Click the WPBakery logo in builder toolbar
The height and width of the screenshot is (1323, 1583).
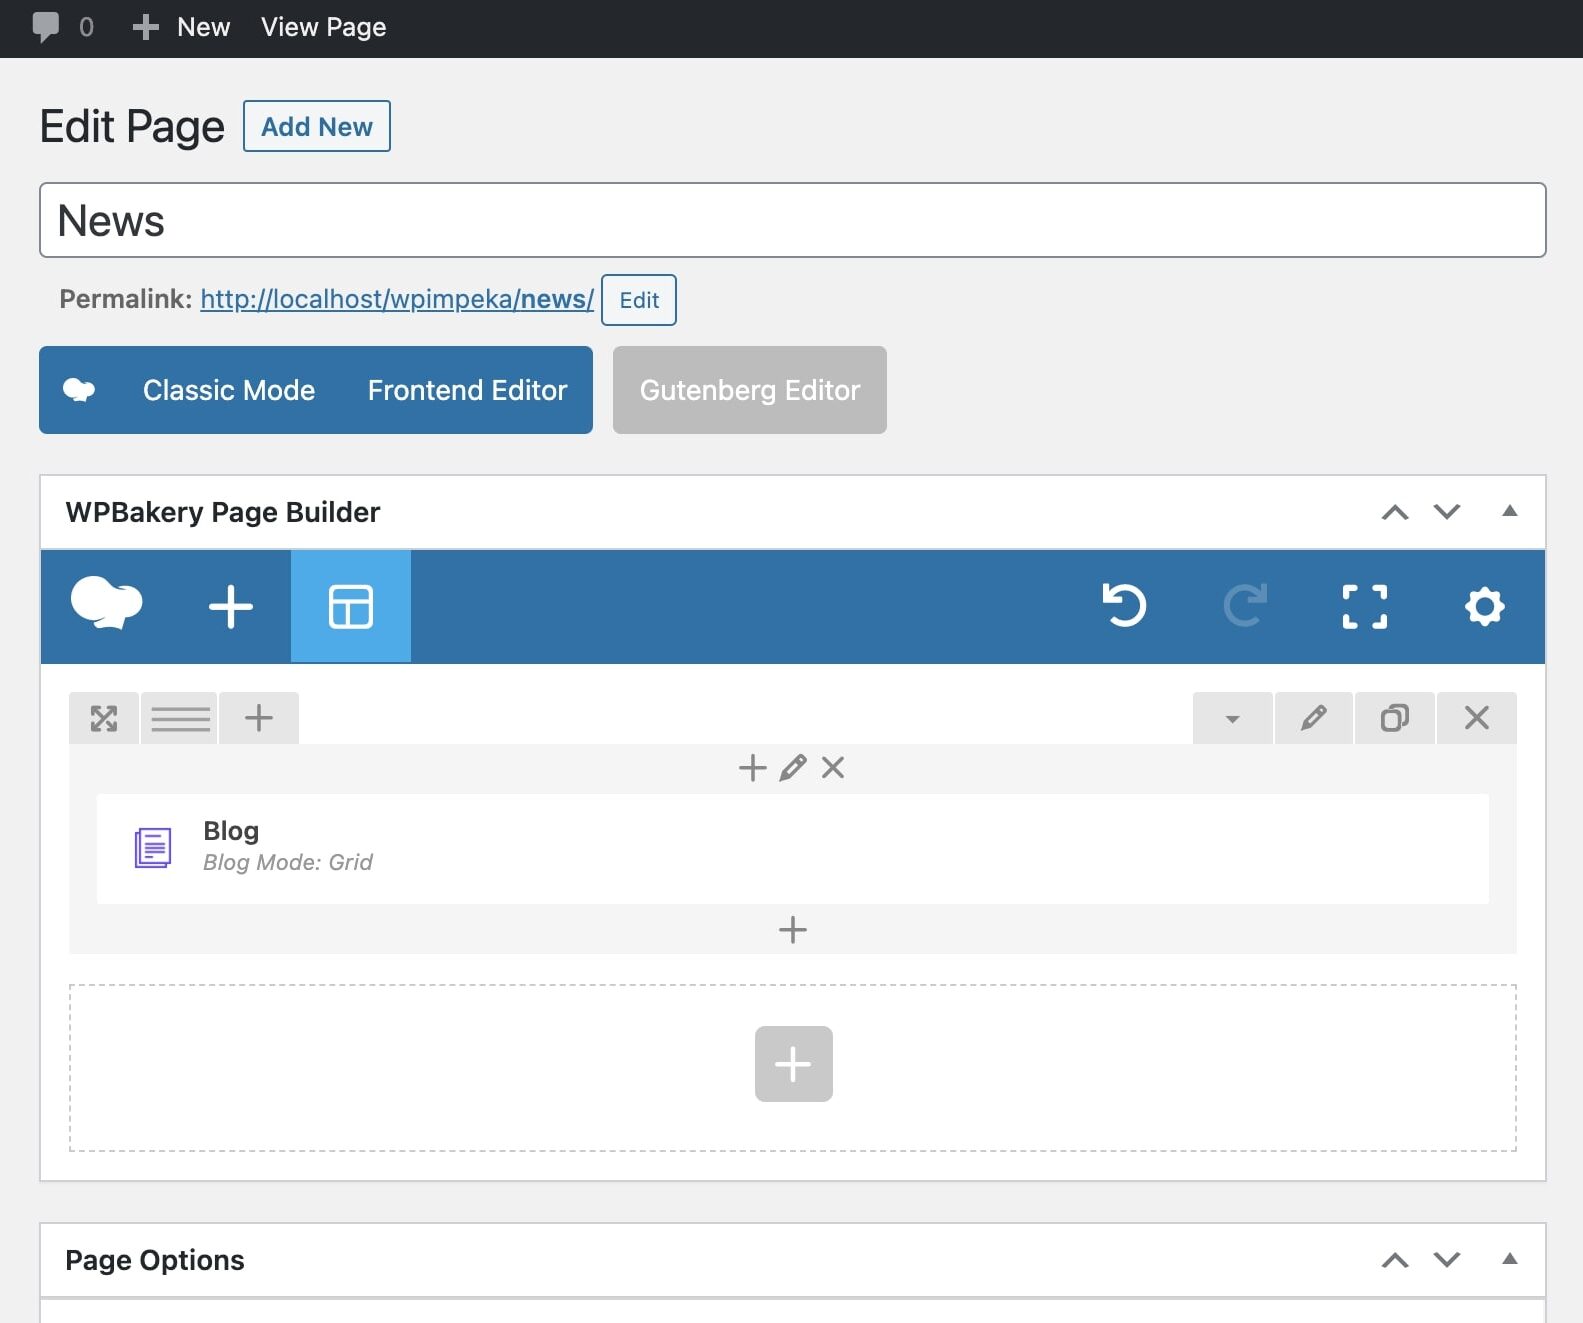(107, 605)
